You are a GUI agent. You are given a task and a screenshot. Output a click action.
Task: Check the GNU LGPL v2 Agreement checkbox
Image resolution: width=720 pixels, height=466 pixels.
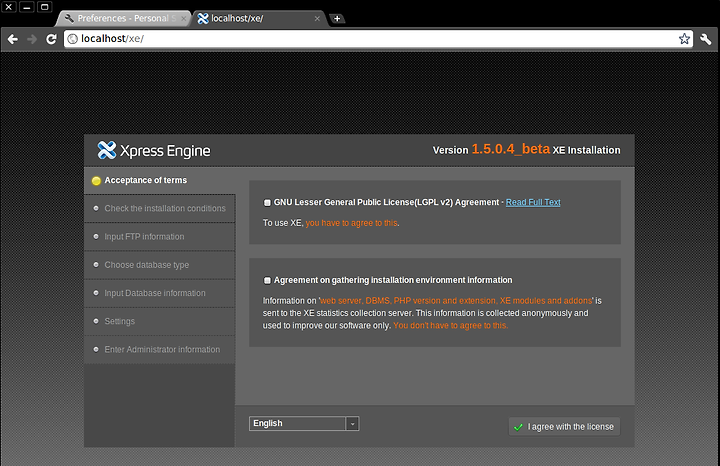tap(267, 202)
